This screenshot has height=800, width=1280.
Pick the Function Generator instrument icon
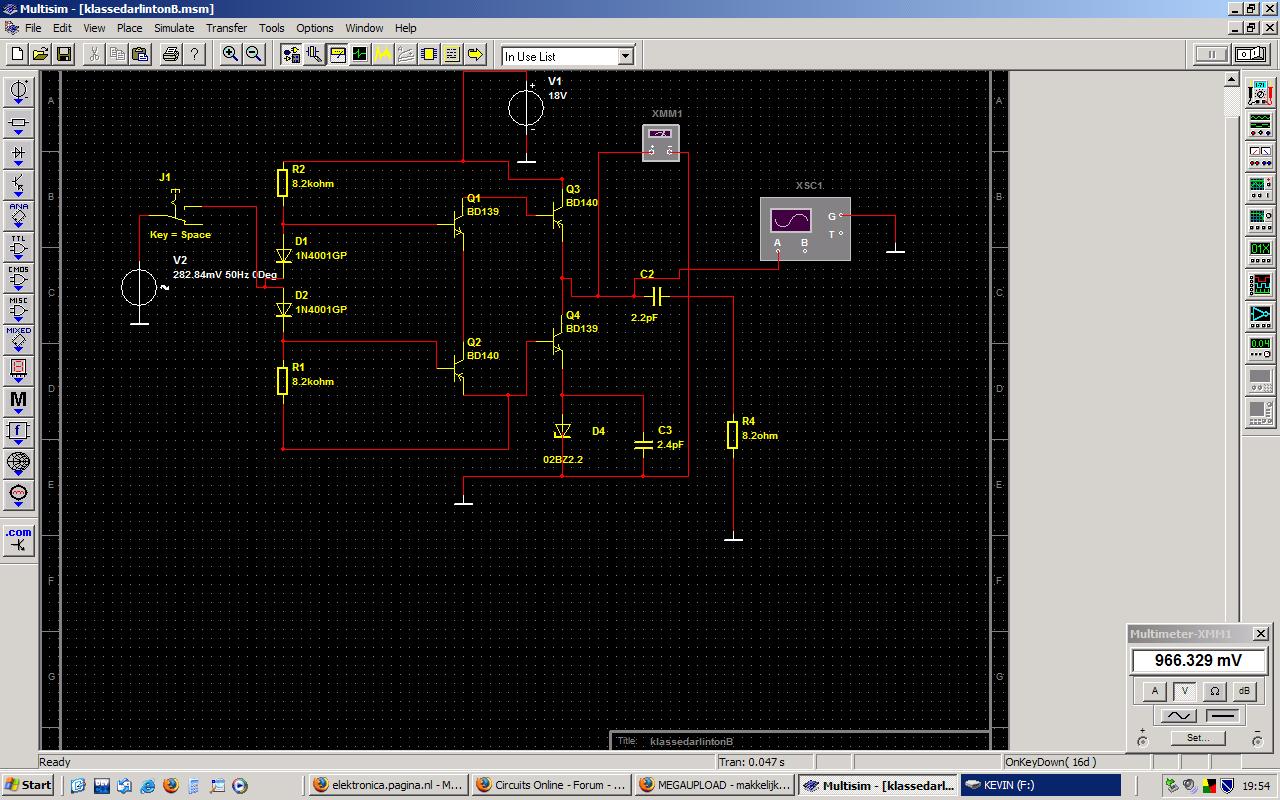[x=1260, y=126]
